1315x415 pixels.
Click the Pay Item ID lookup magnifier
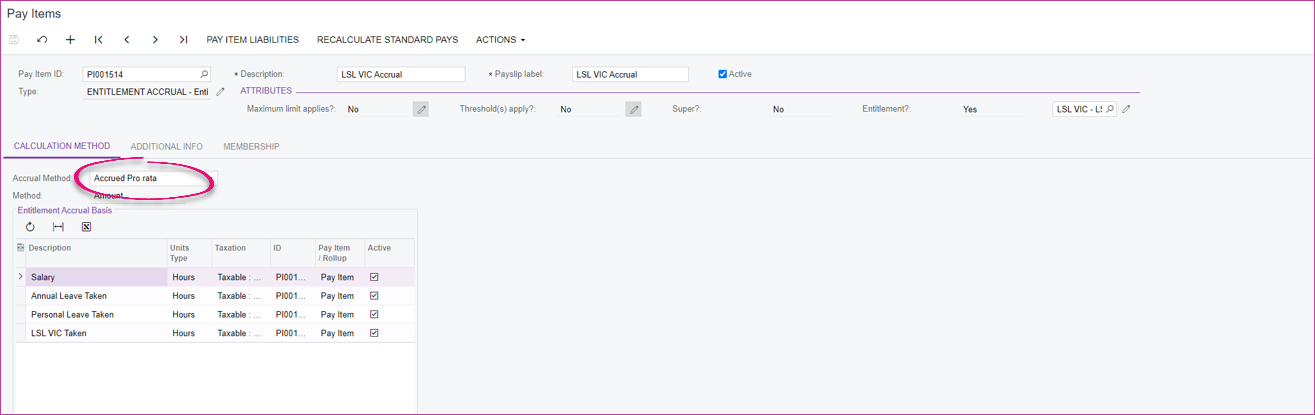(204, 74)
